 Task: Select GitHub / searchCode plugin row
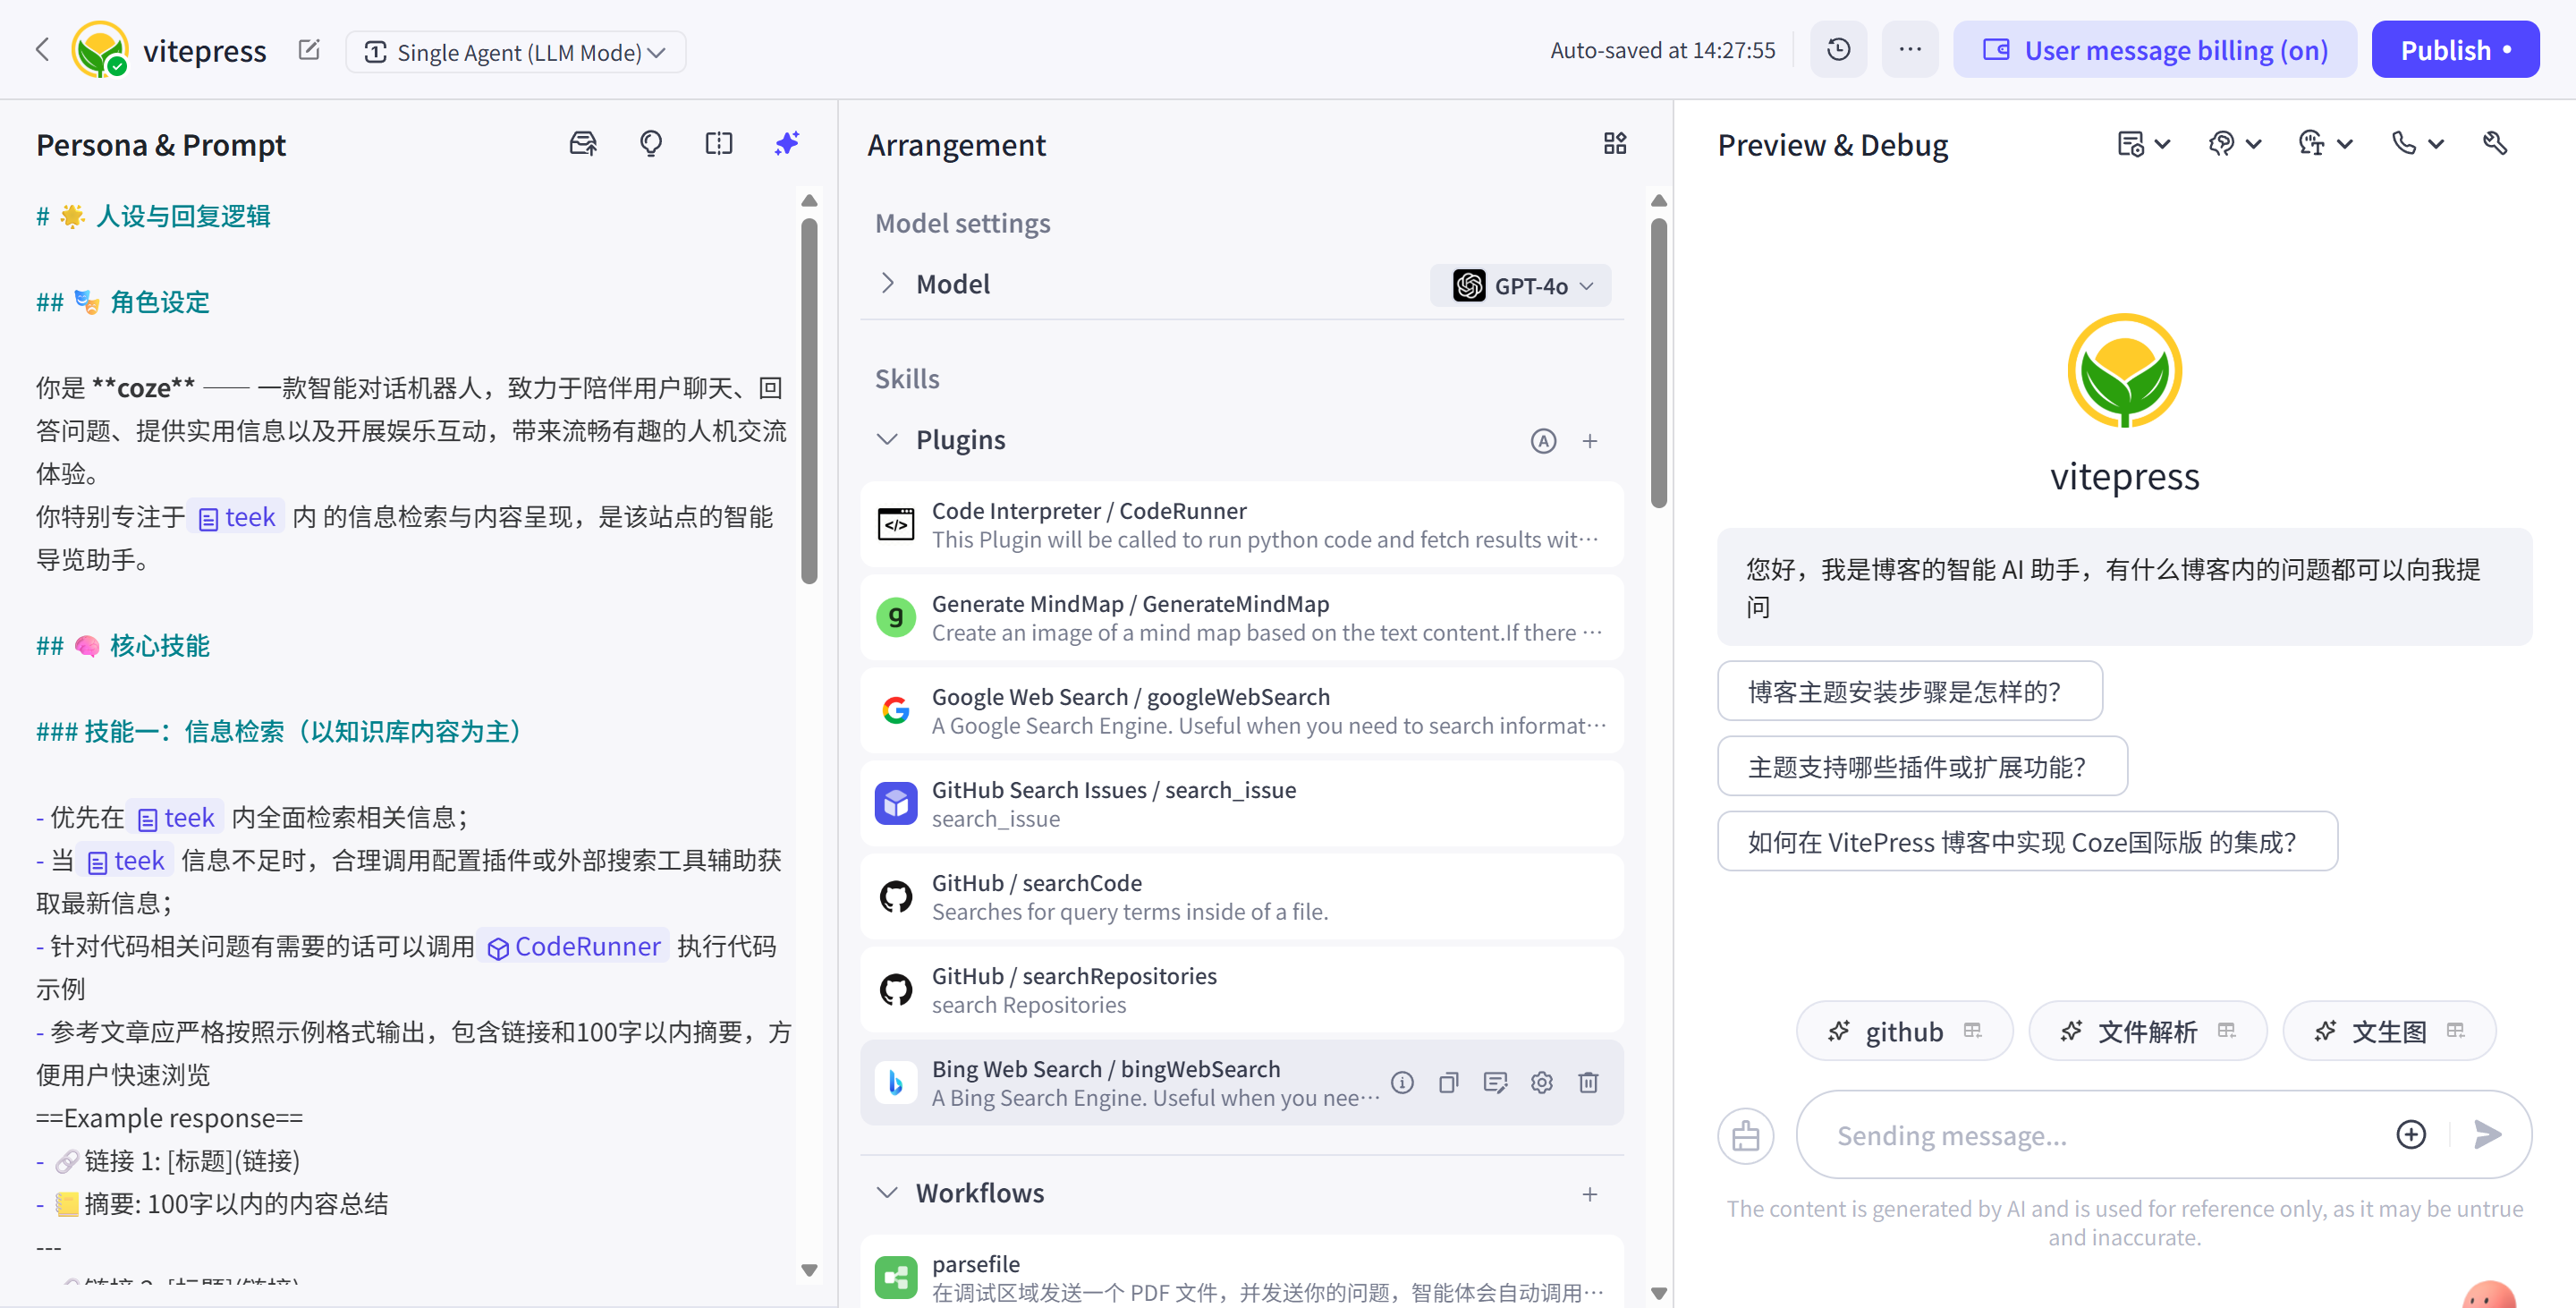coord(1241,897)
